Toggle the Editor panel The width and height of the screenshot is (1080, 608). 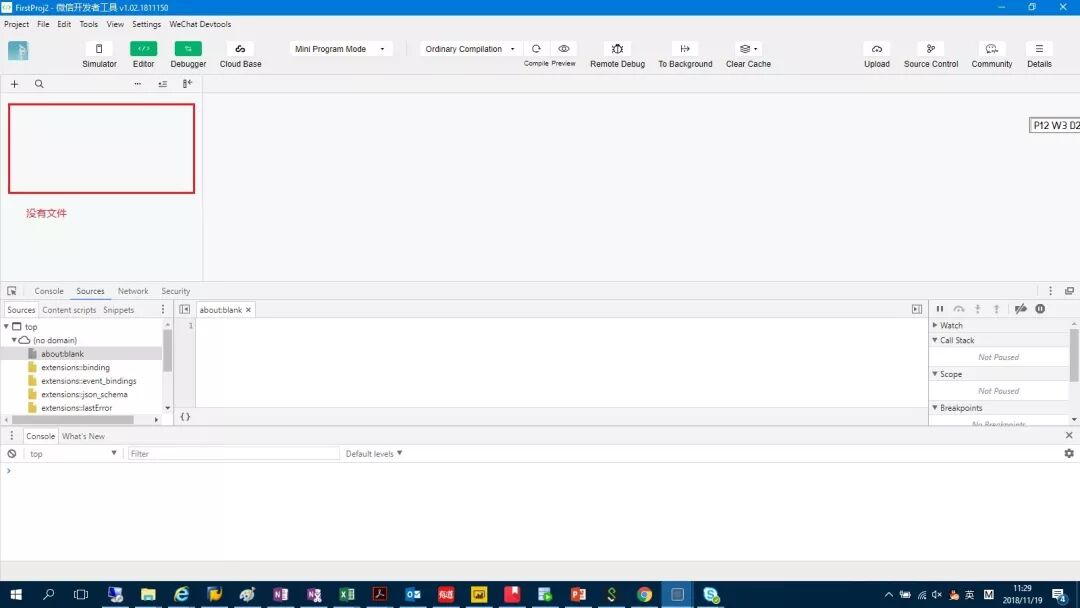point(143,49)
